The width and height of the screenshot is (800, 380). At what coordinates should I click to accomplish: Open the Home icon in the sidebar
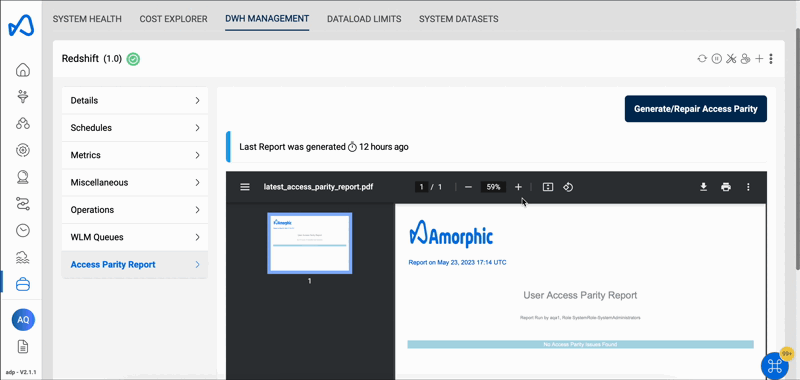point(22,70)
